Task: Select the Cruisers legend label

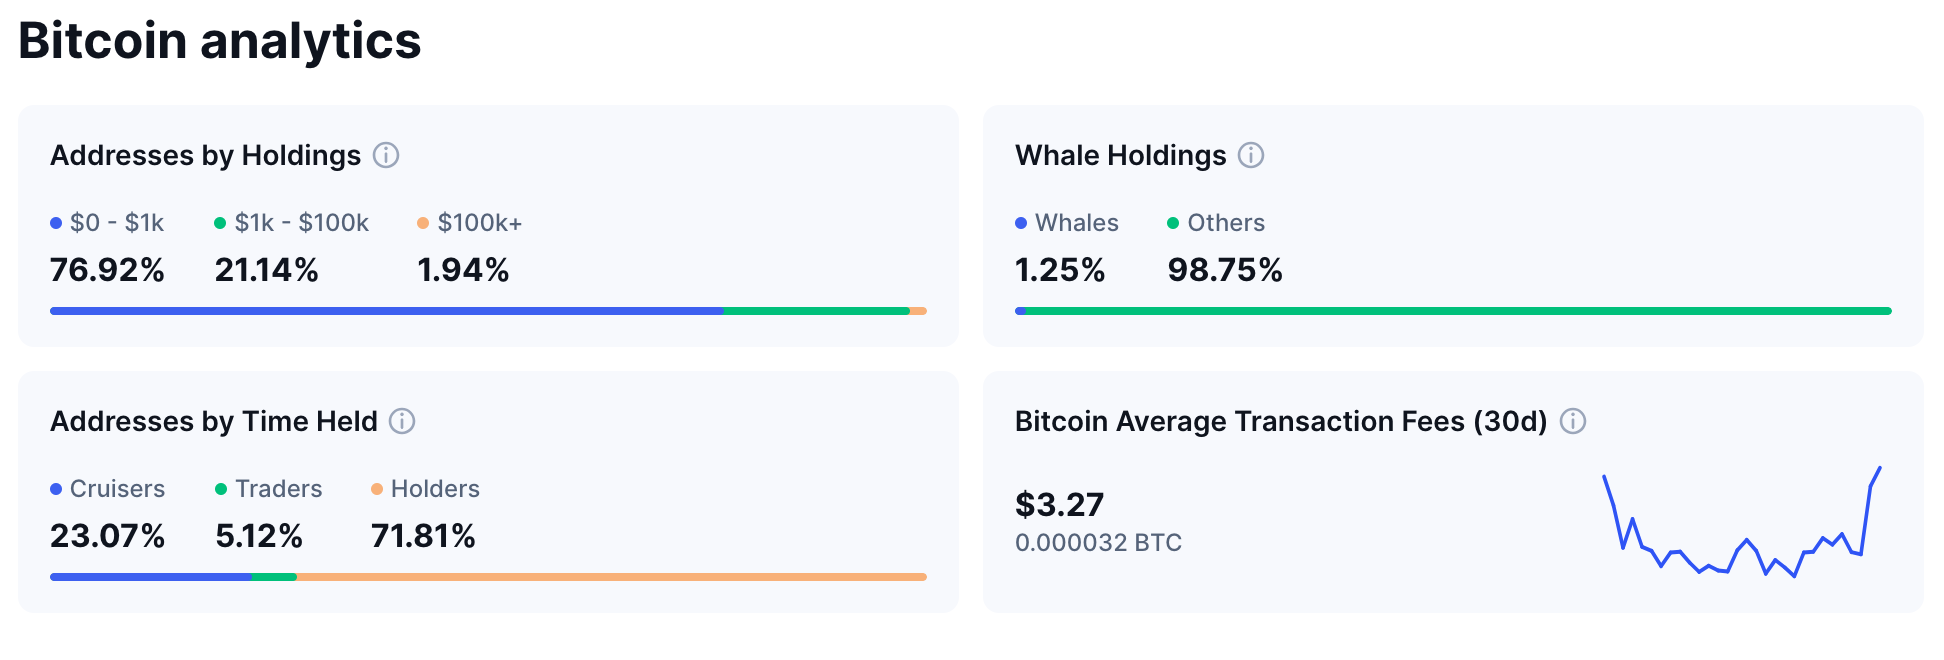Action: tap(117, 489)
